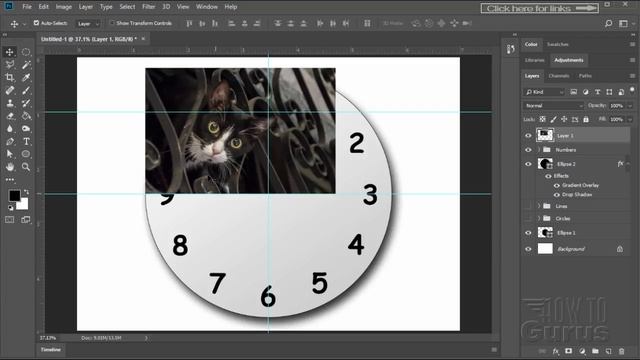Switch to the Channels tab
The image size is (640, 360).
coord(559,76)
